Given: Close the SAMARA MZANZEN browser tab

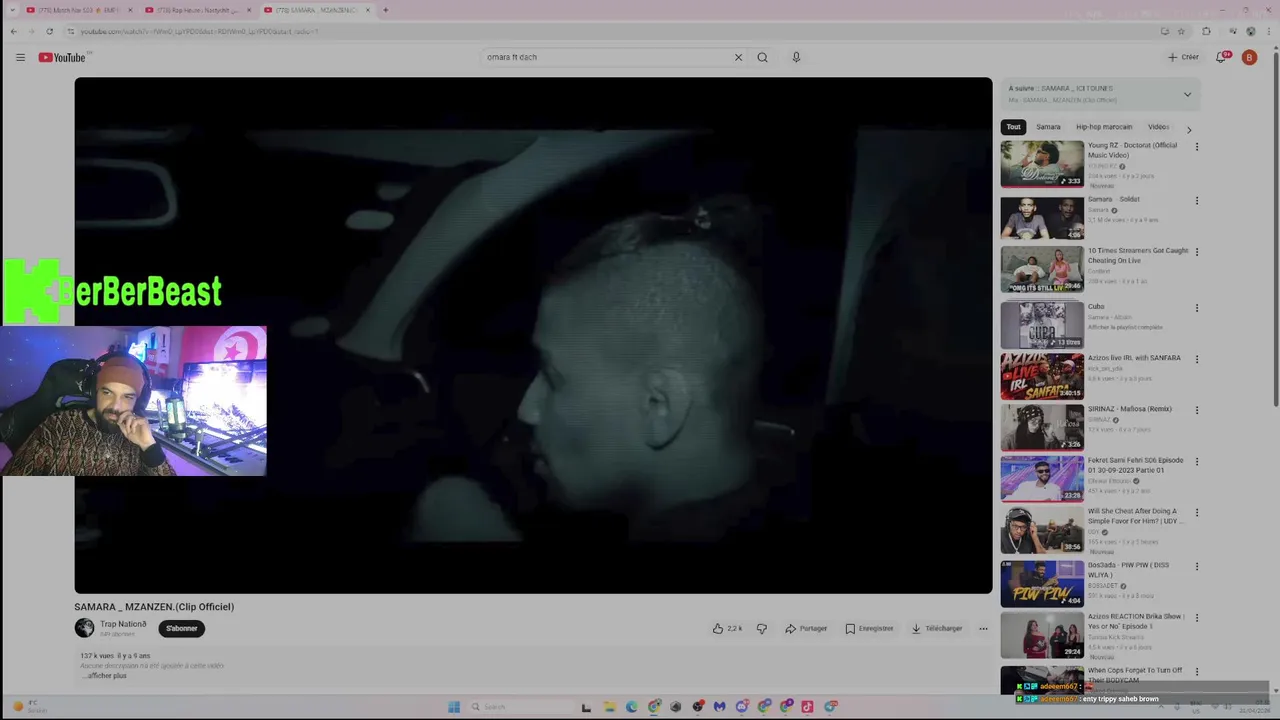Looking at the screenshot, I should [368, 10].
